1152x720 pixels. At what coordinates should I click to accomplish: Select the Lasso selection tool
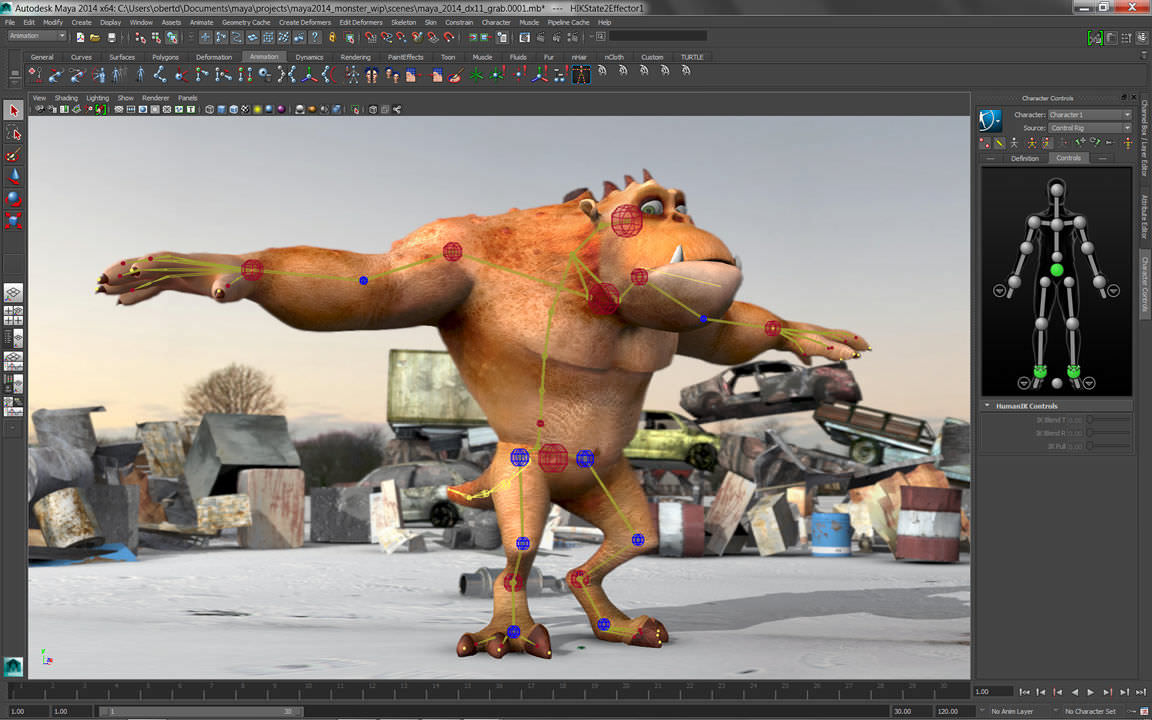coord(13,133)
